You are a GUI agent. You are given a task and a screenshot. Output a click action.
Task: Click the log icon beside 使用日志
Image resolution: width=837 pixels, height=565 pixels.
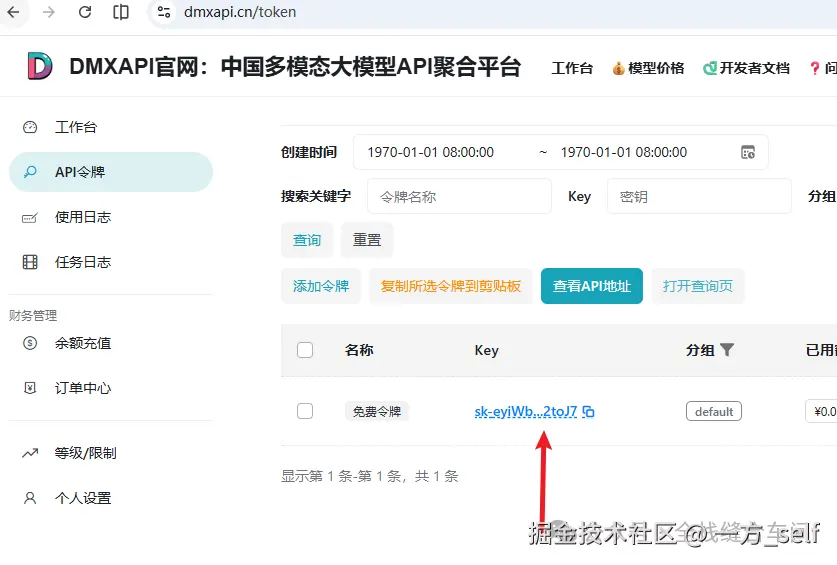30,217
